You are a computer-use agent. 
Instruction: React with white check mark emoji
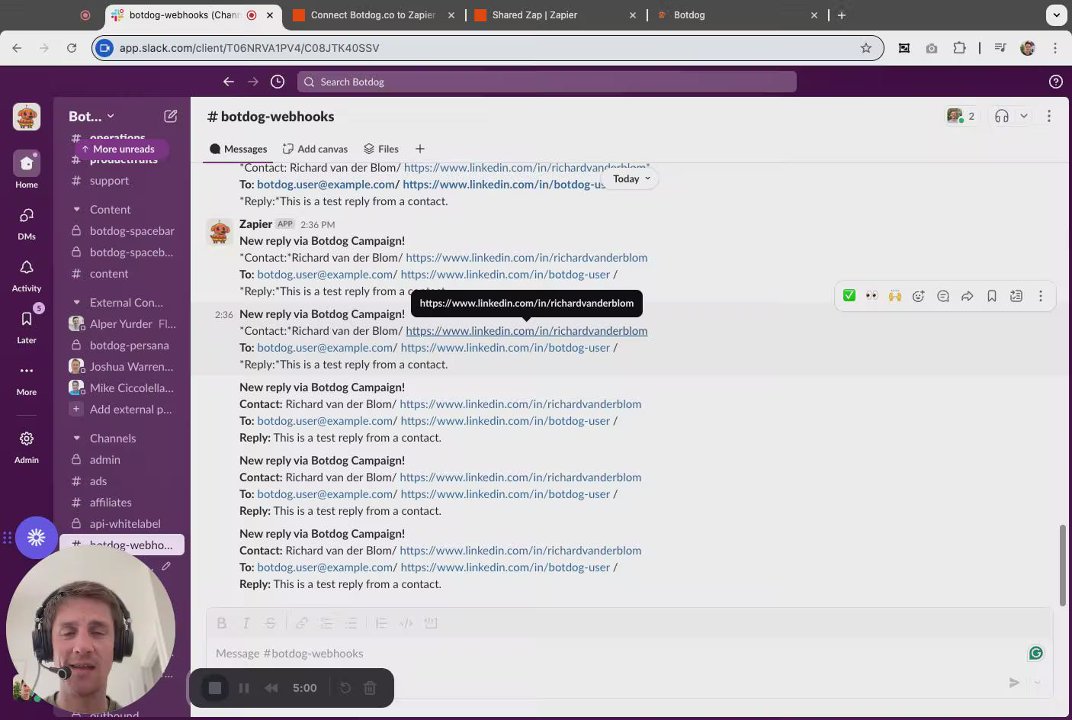(x=849, y=295)
